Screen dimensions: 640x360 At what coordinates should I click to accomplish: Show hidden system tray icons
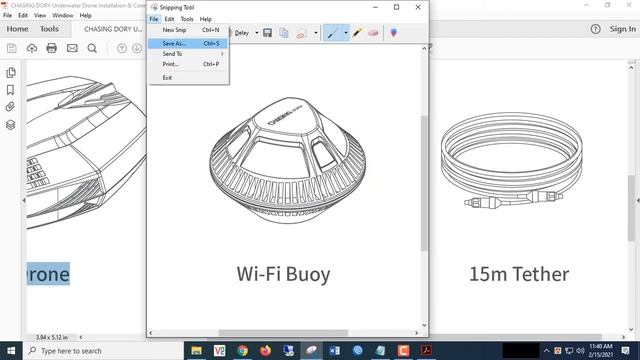(547, 351)
